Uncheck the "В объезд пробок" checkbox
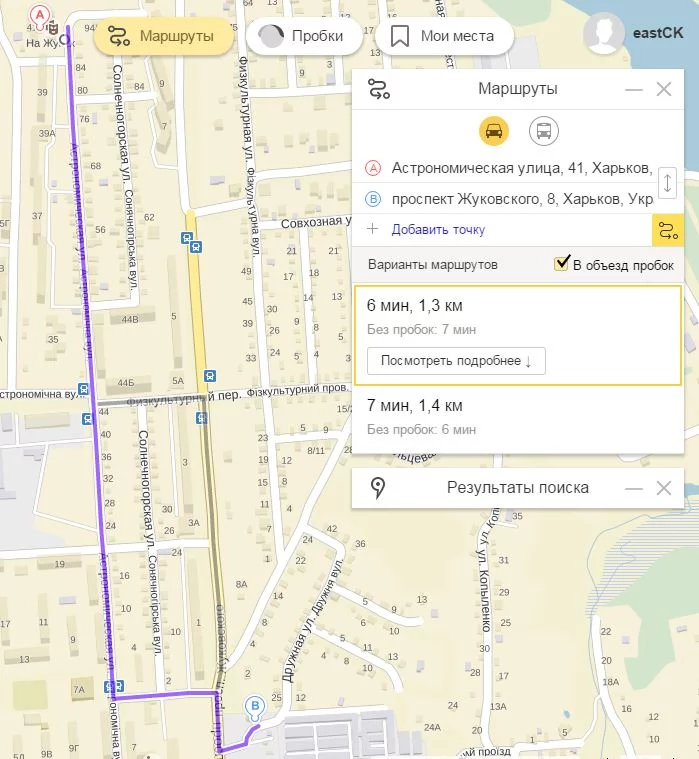 click(x=562, y=264)
